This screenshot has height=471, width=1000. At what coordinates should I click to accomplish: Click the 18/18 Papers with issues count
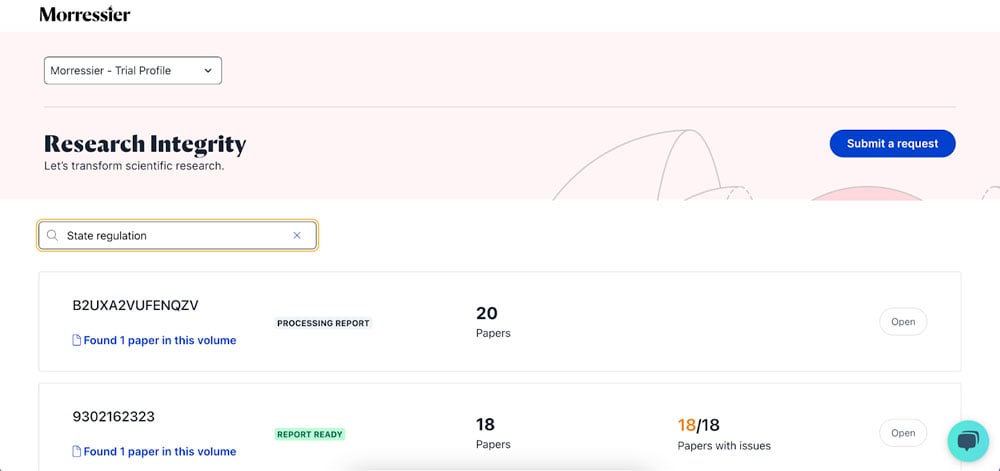[698, 425]
